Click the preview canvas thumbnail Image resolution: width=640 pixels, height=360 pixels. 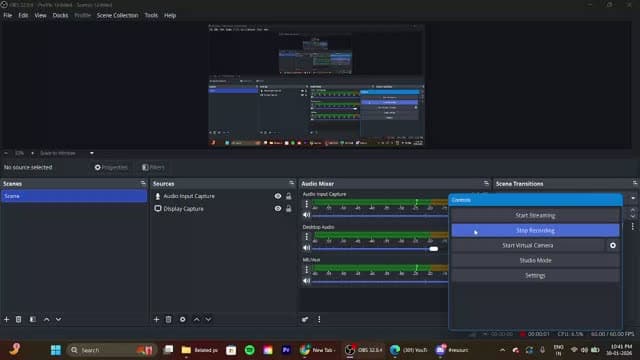[x=316, y=85]
